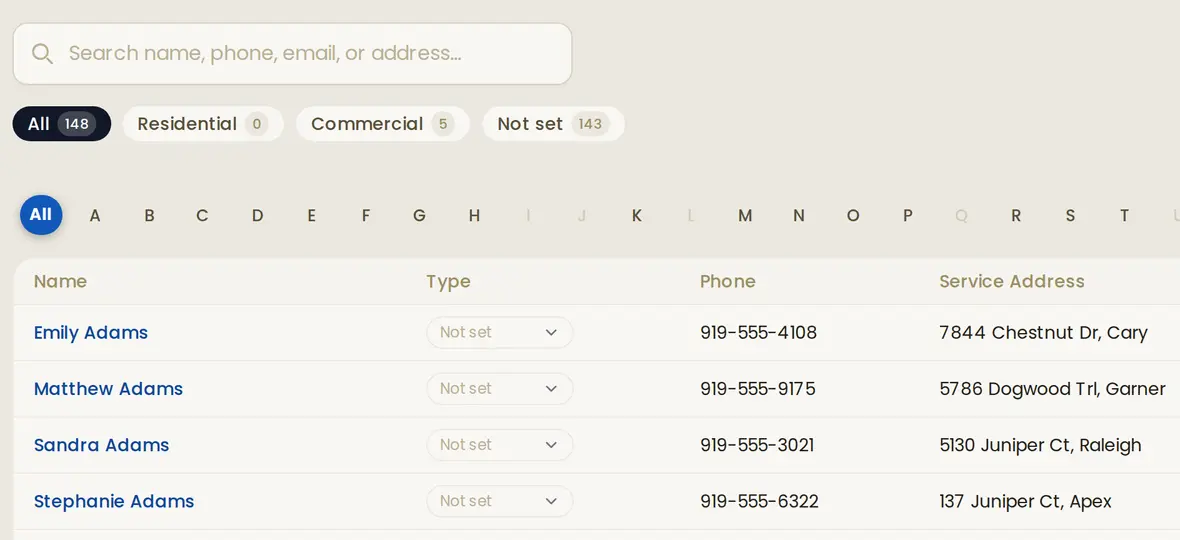Screen dimensions: 1180x540
Task: Jump to names starting with T
Action: pyautogui.click(x=1124, y=216)
